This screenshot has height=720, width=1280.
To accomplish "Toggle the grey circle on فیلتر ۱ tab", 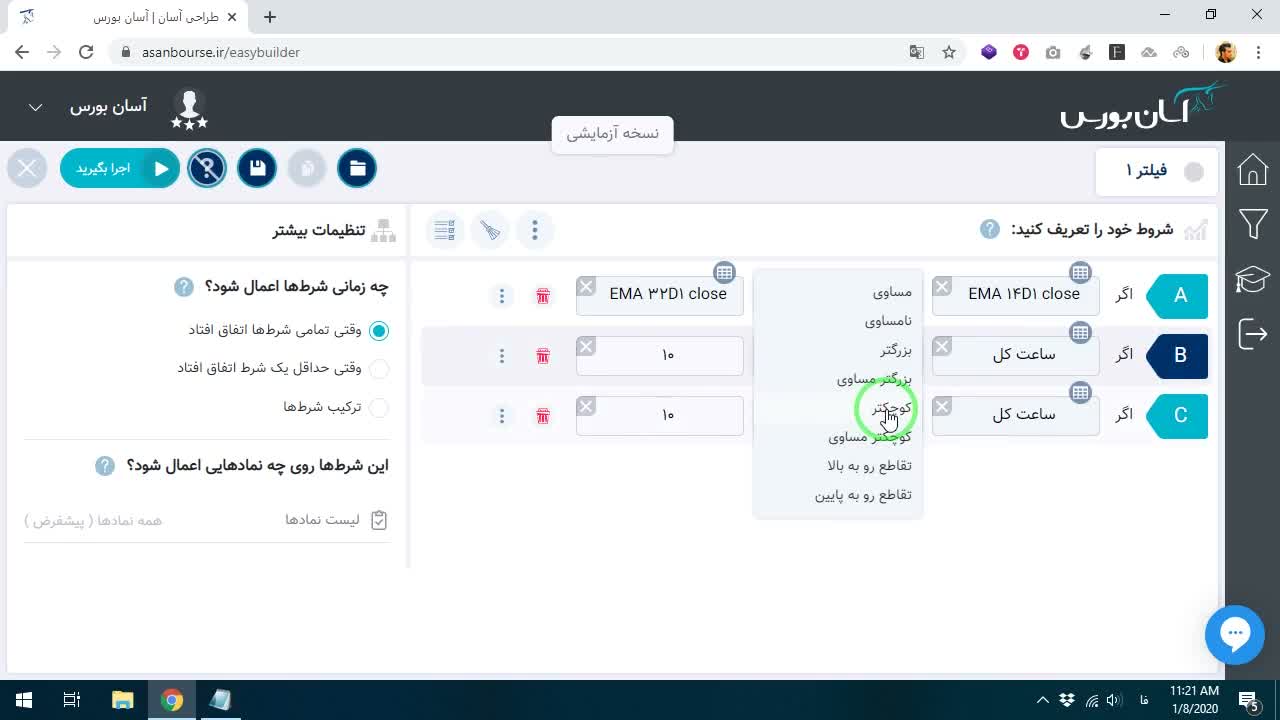I will (1194, 172).
